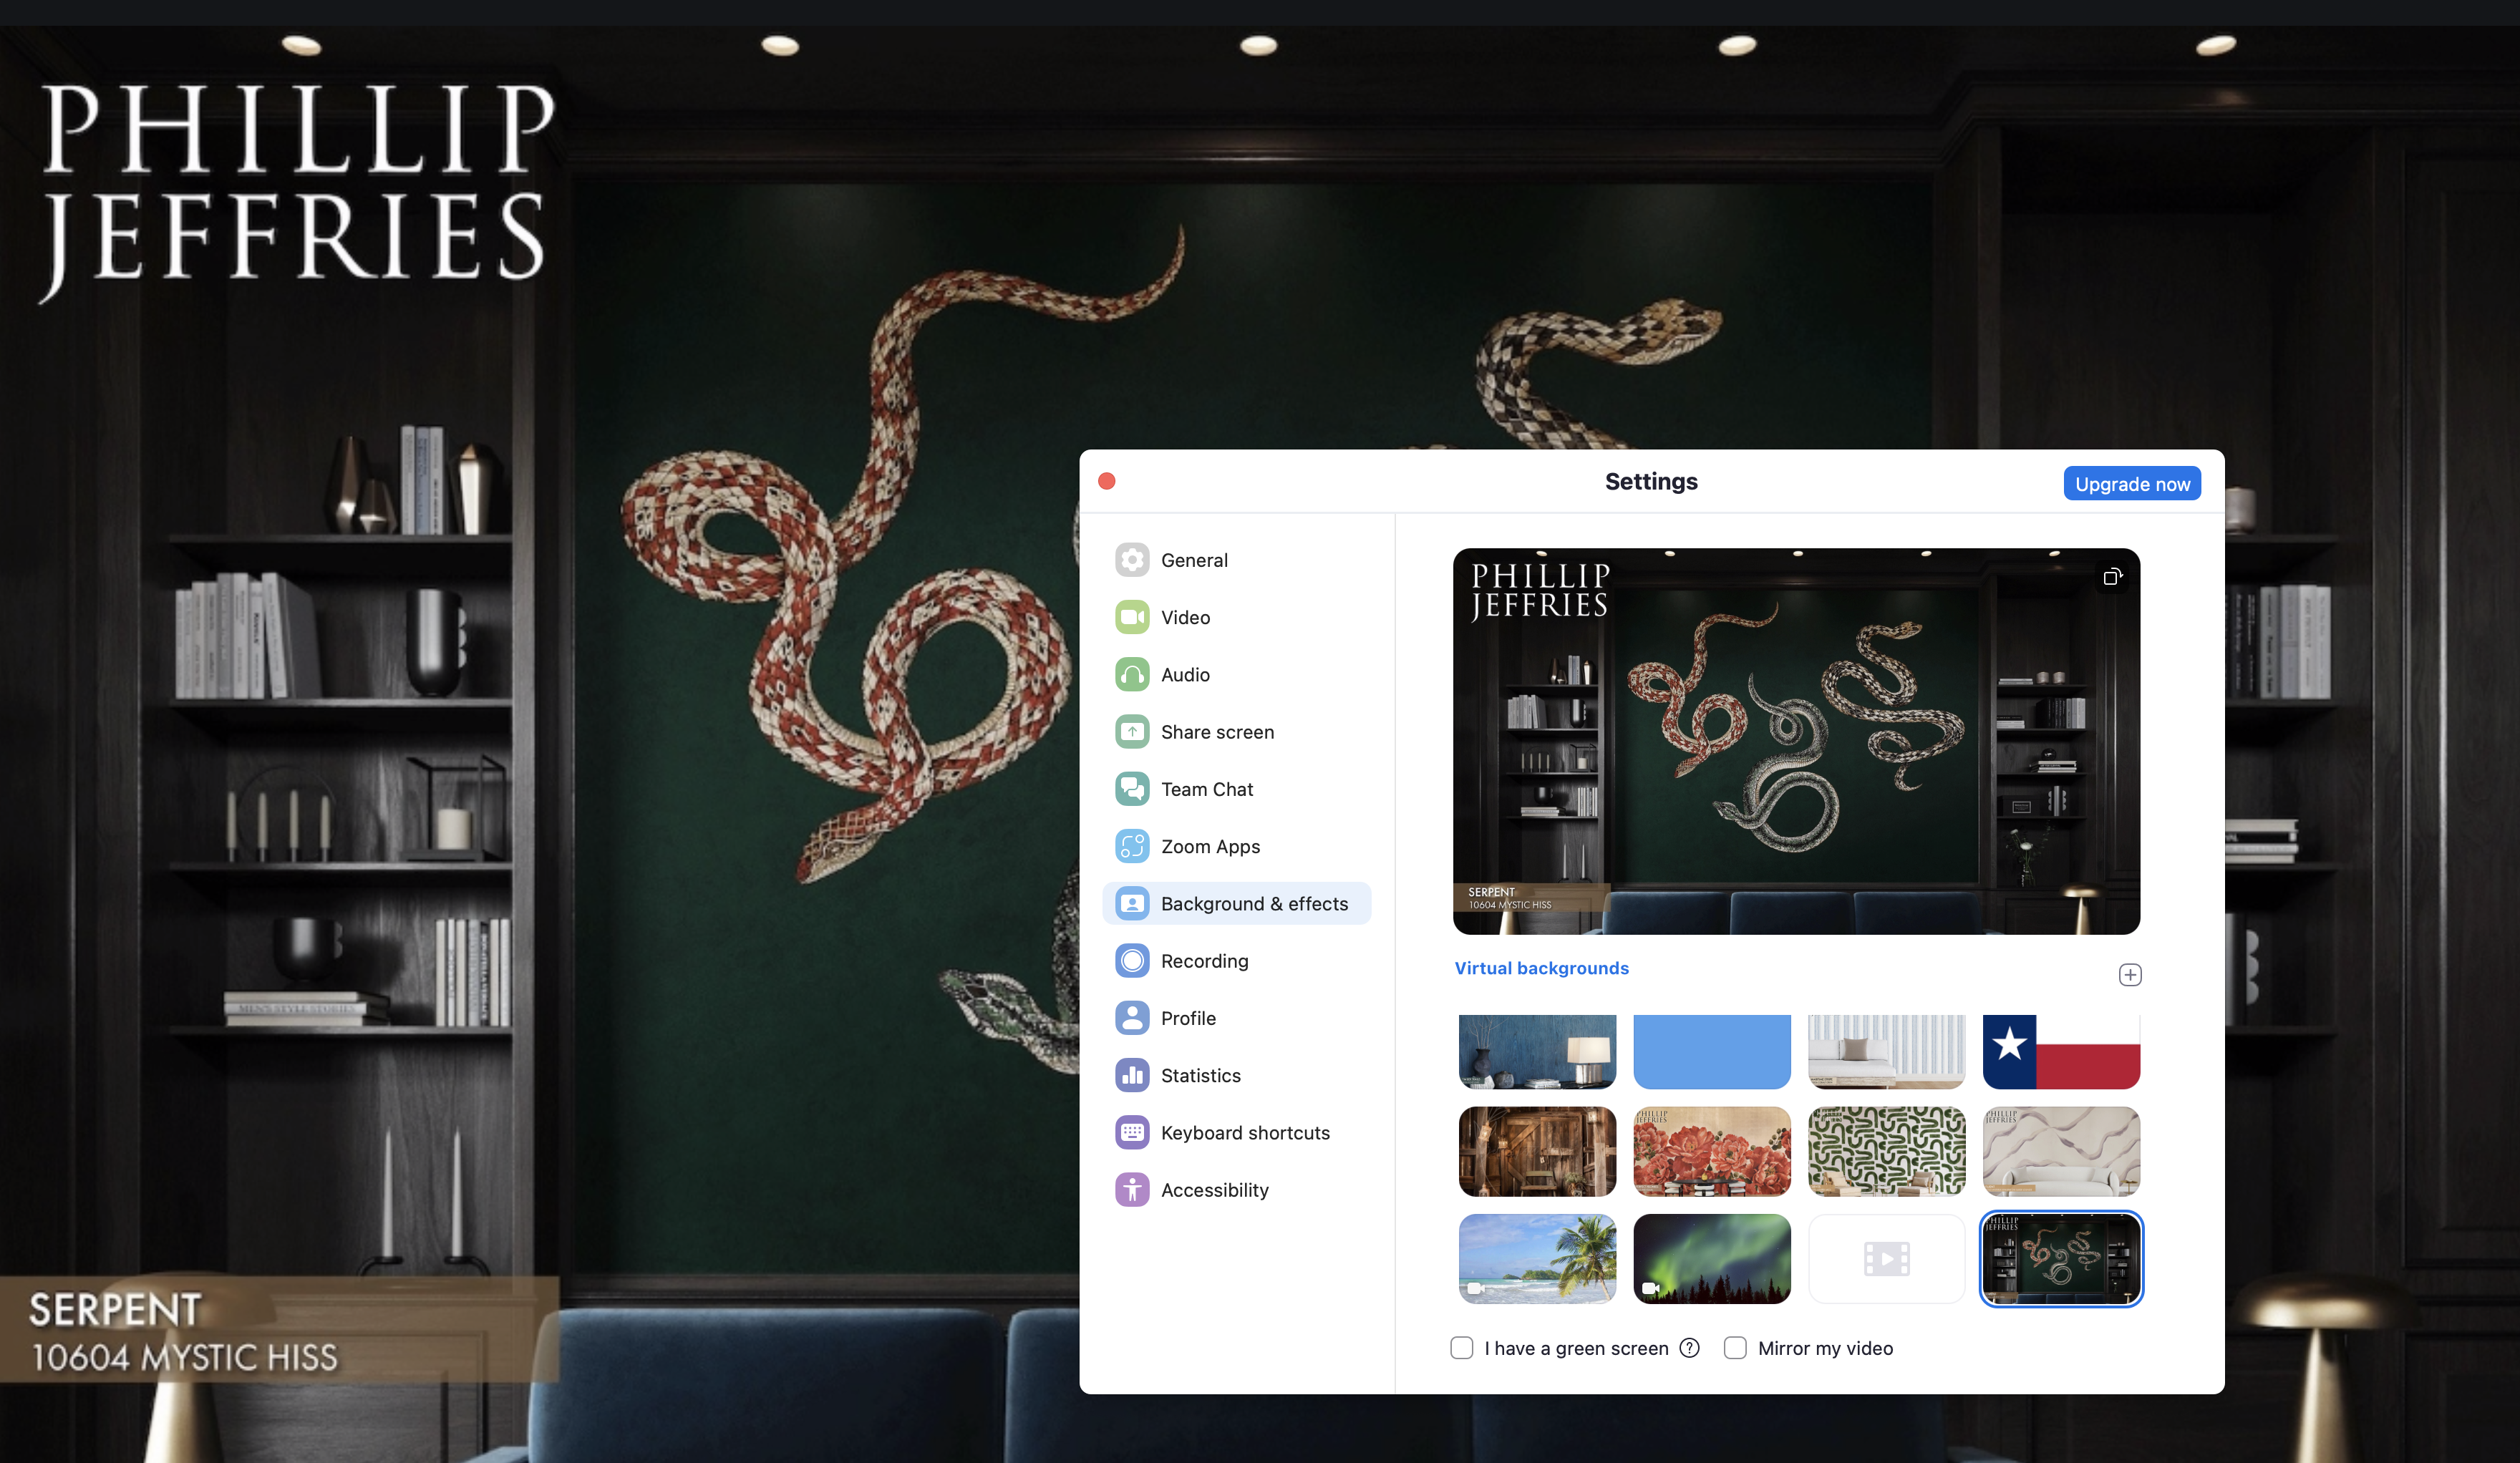Screen dimensions: 2520x1463
Task: Open the Accessibility settings panel
Action: tap(1216, 1188)
